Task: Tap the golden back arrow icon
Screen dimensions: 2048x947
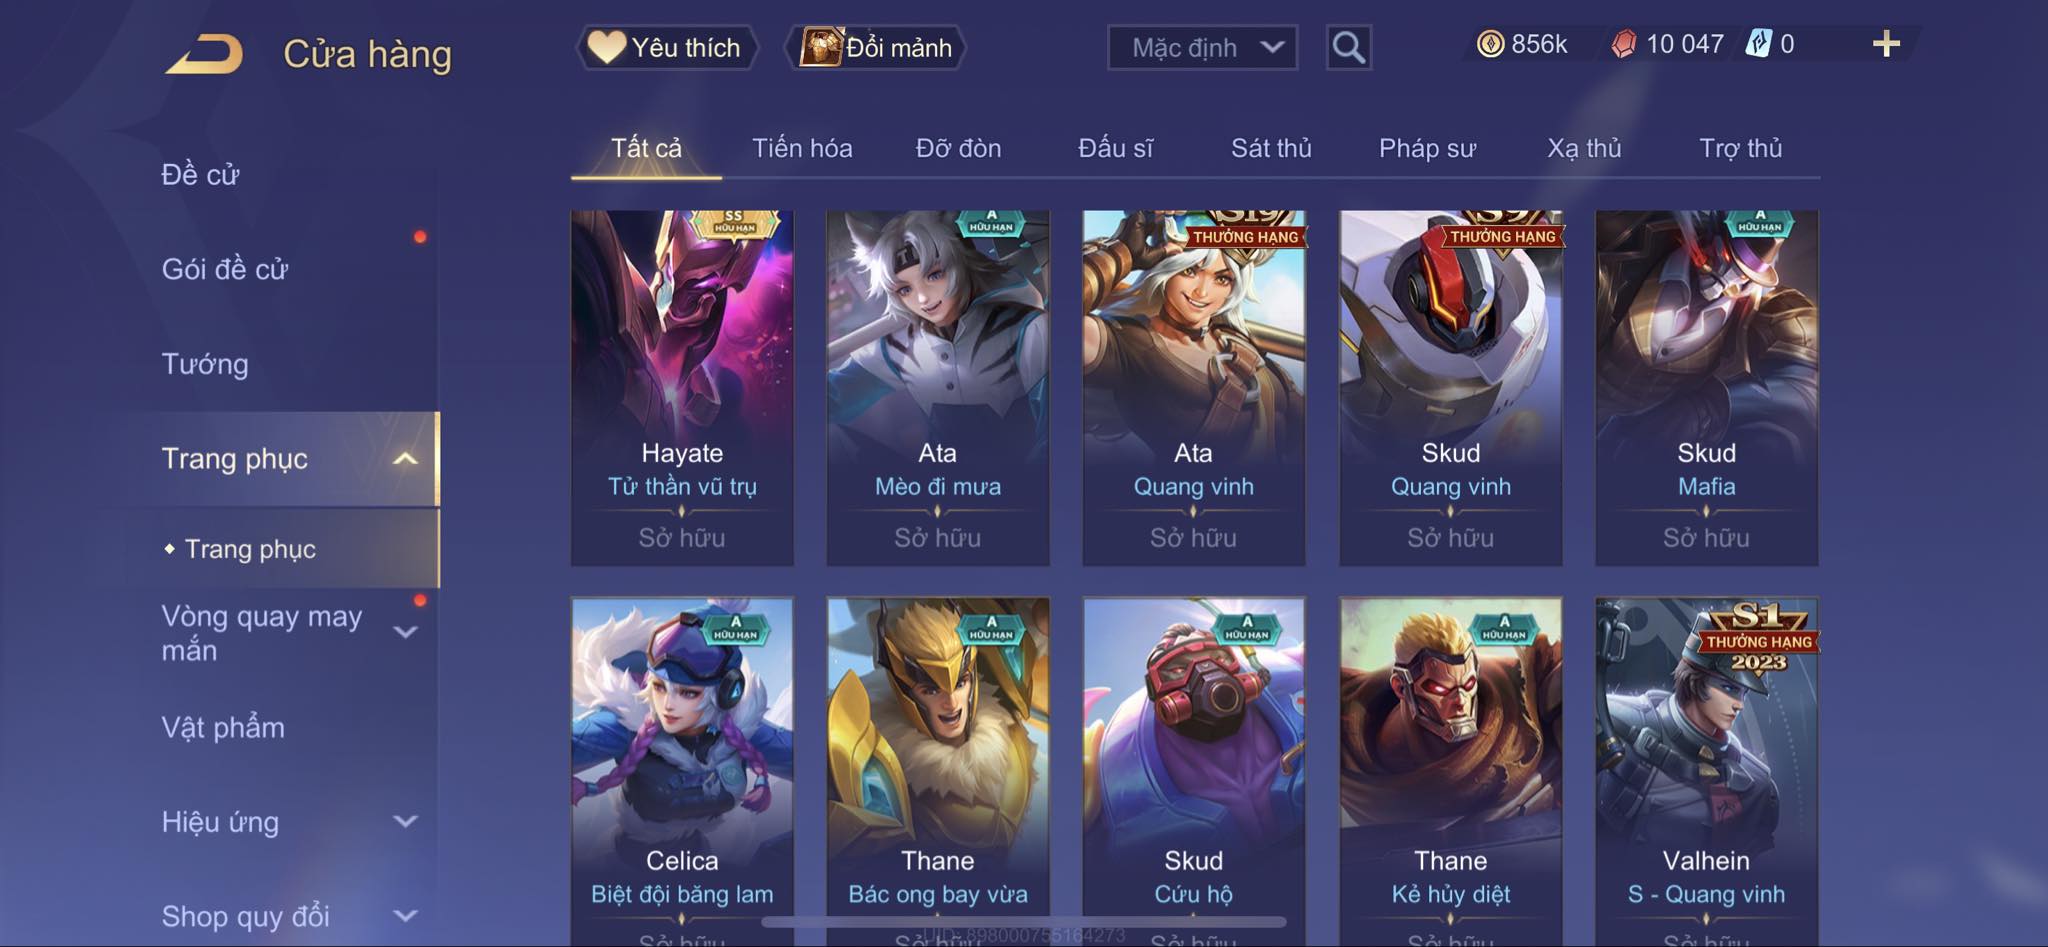Action: (x=205, y=54)
